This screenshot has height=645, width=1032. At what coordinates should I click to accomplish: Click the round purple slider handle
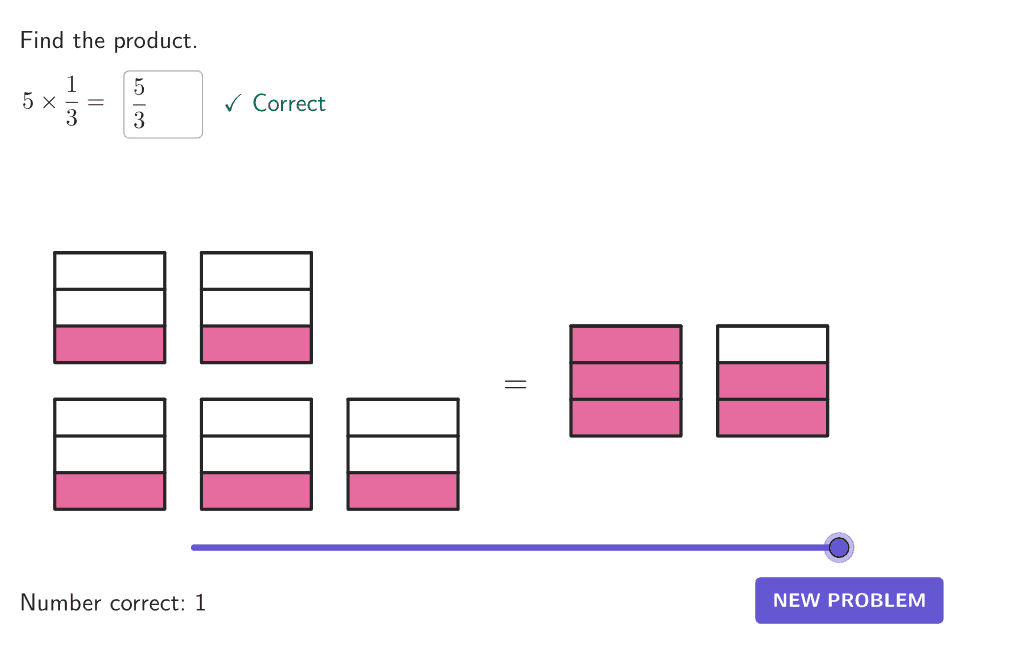[839, 547]
